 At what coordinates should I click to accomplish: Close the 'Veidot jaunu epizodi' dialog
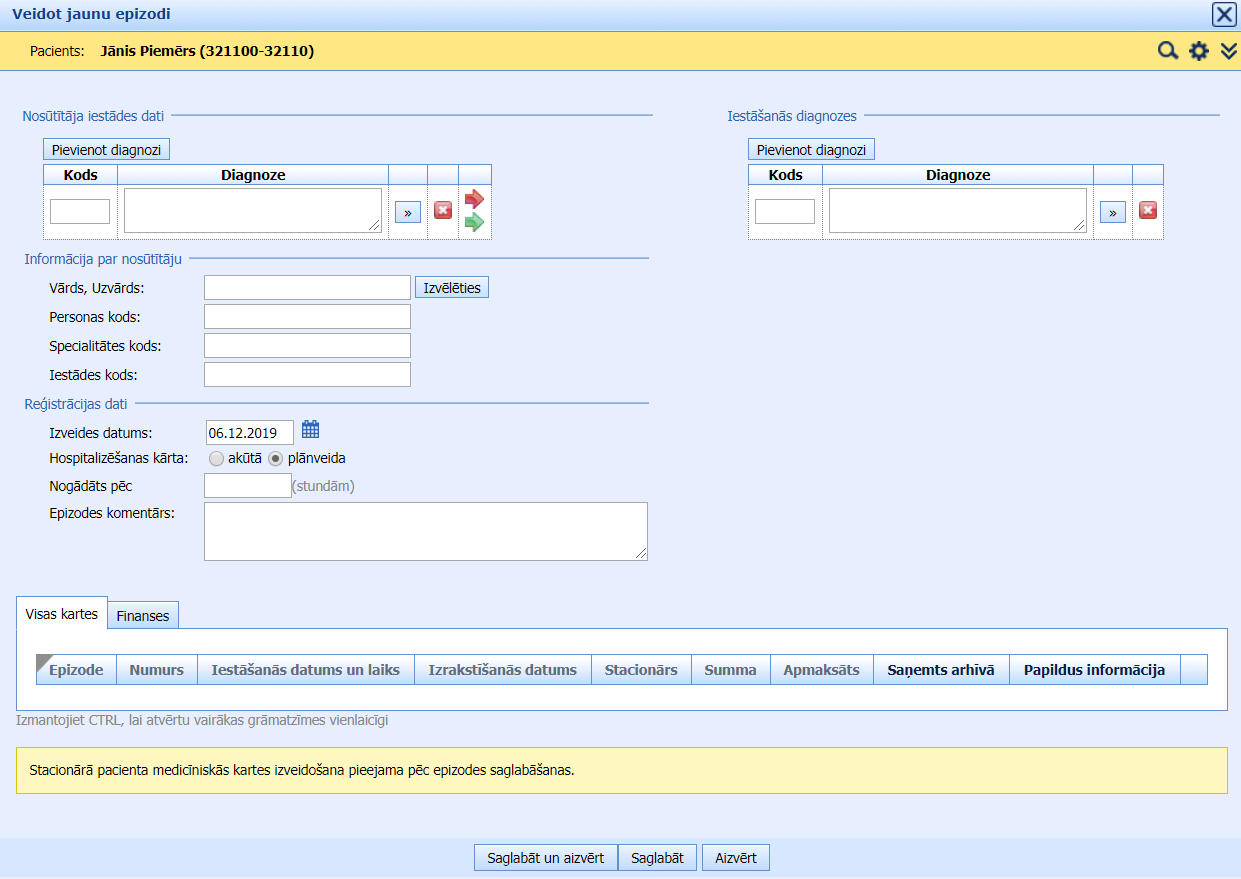[x=1223, y=14]
